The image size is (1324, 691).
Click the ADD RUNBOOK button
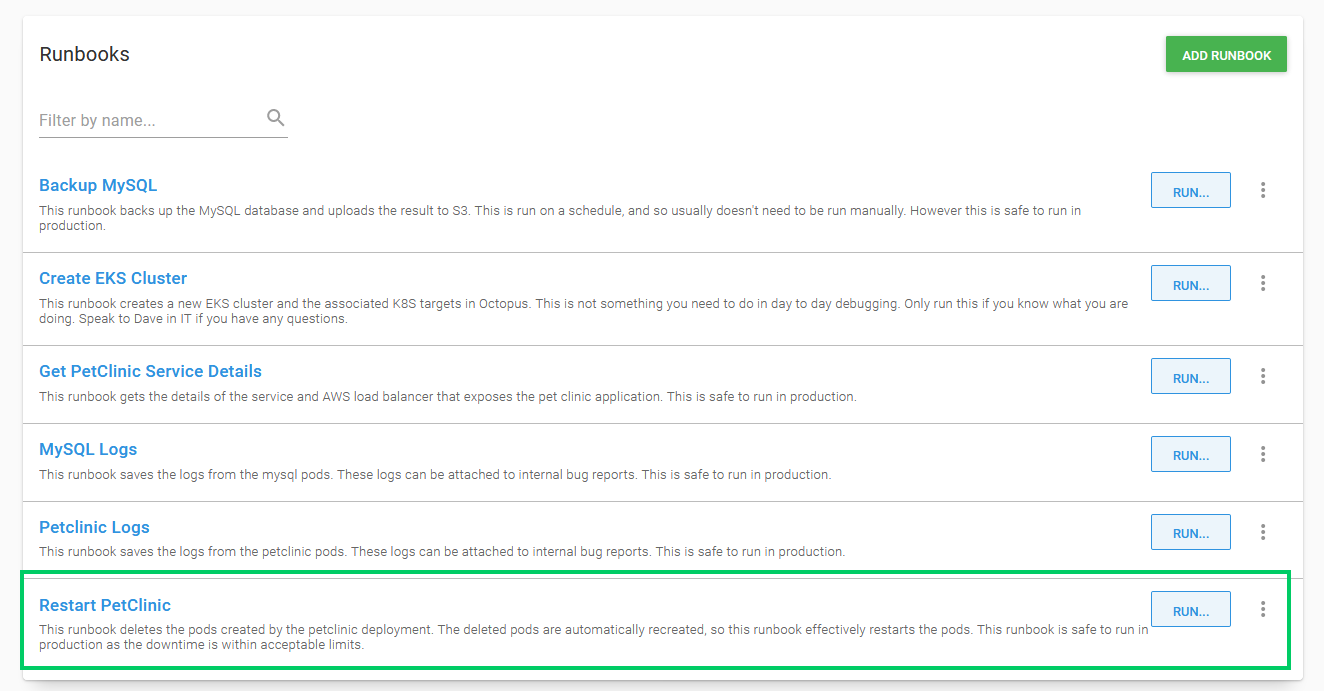1226,54
